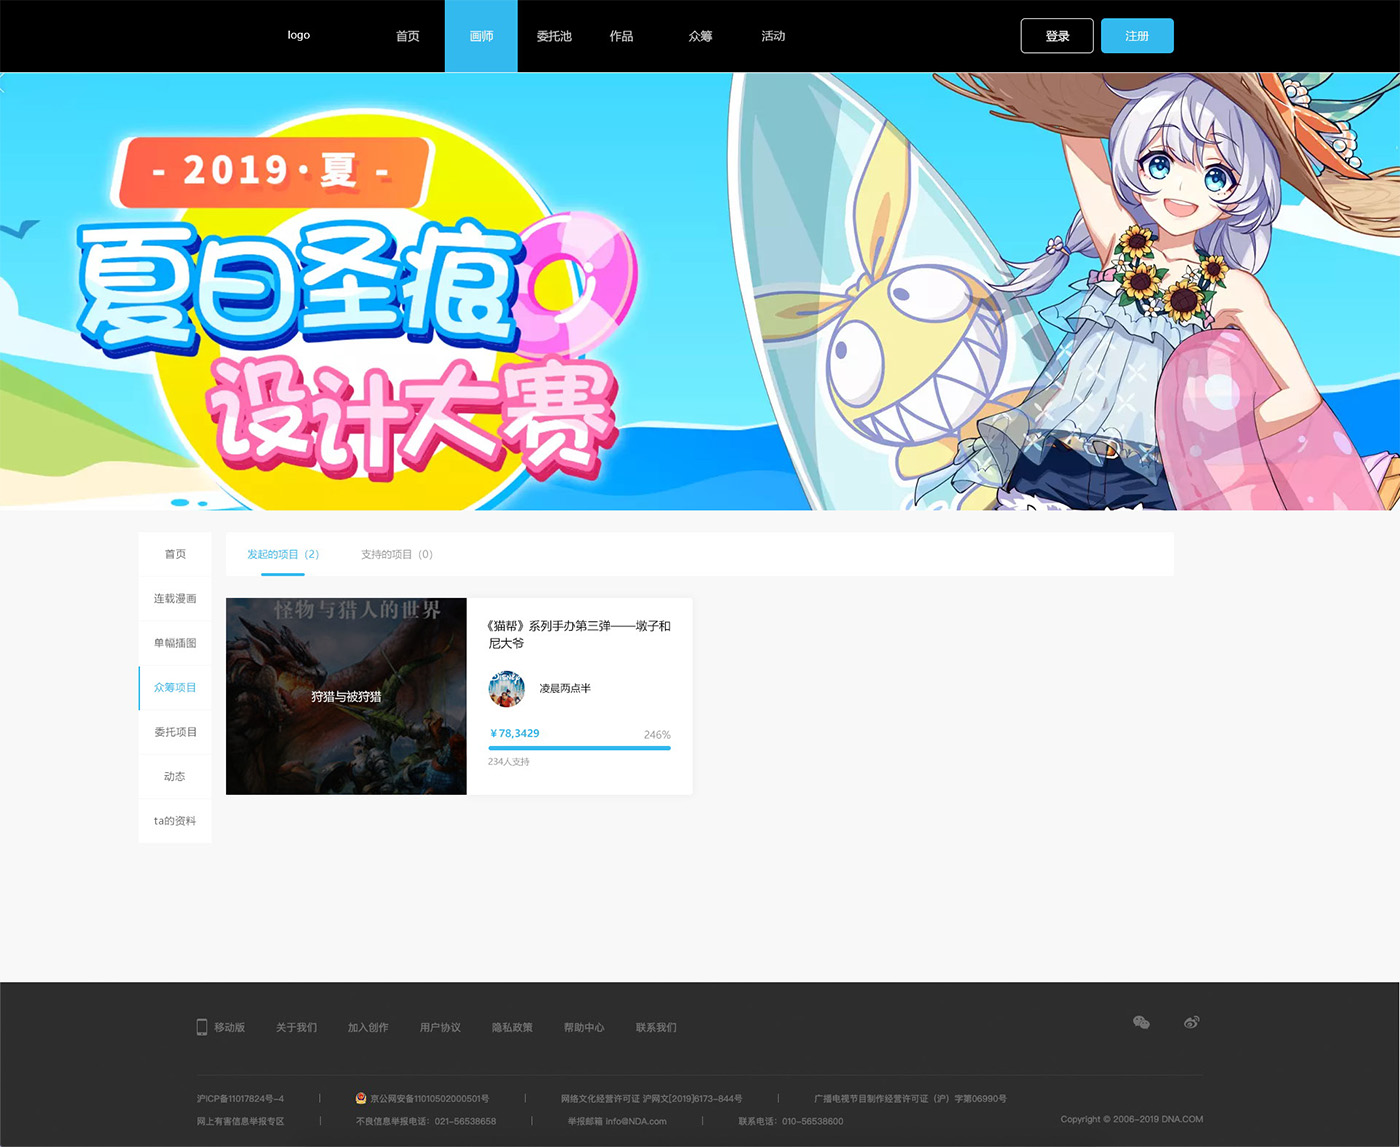Click the ¥78,3429 funding amount
Image resolution: width=1400 pixels, height=1147 pixels.
point(514,733)
